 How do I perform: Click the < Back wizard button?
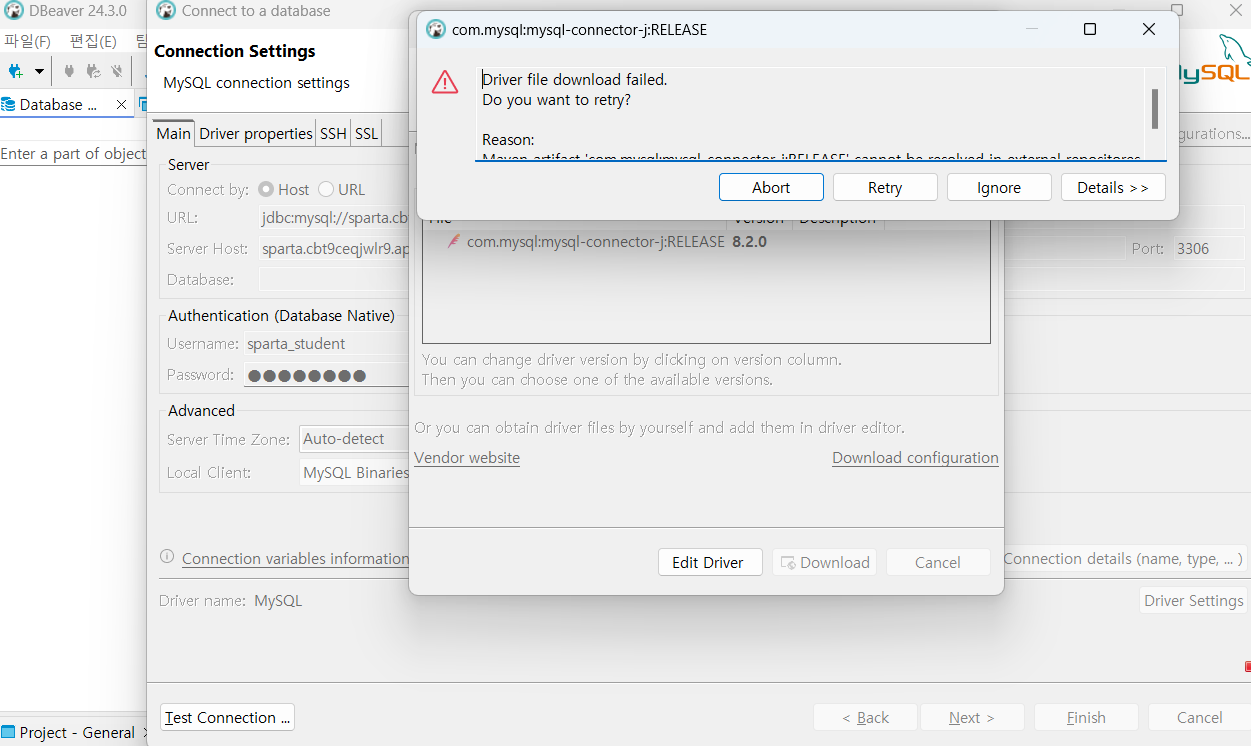[865, 717]
